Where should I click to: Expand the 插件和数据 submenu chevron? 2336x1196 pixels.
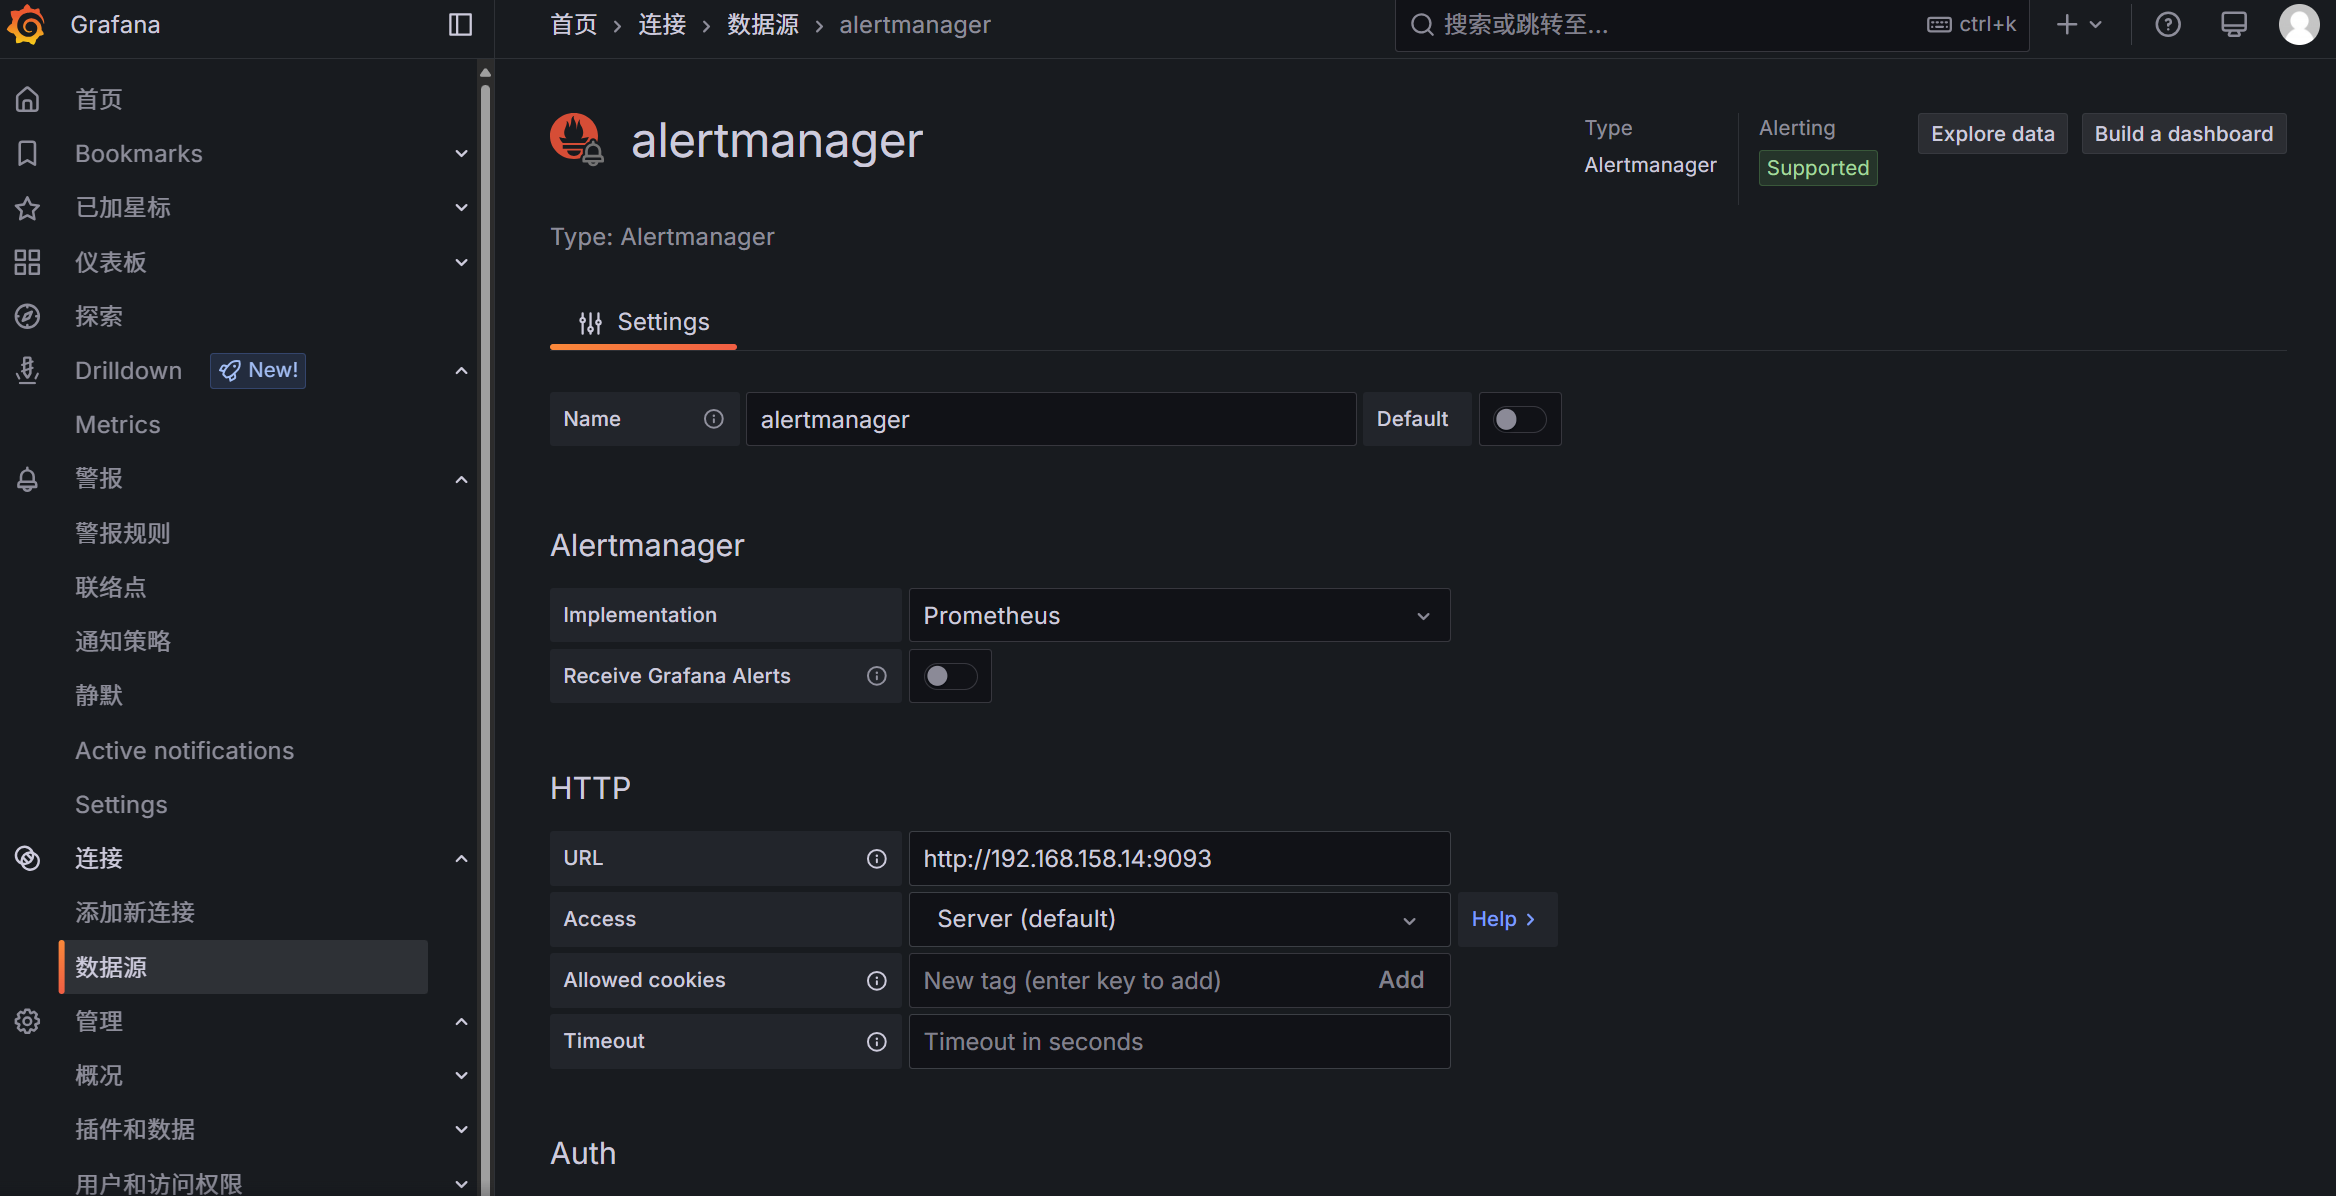[x=461, y=1129]
